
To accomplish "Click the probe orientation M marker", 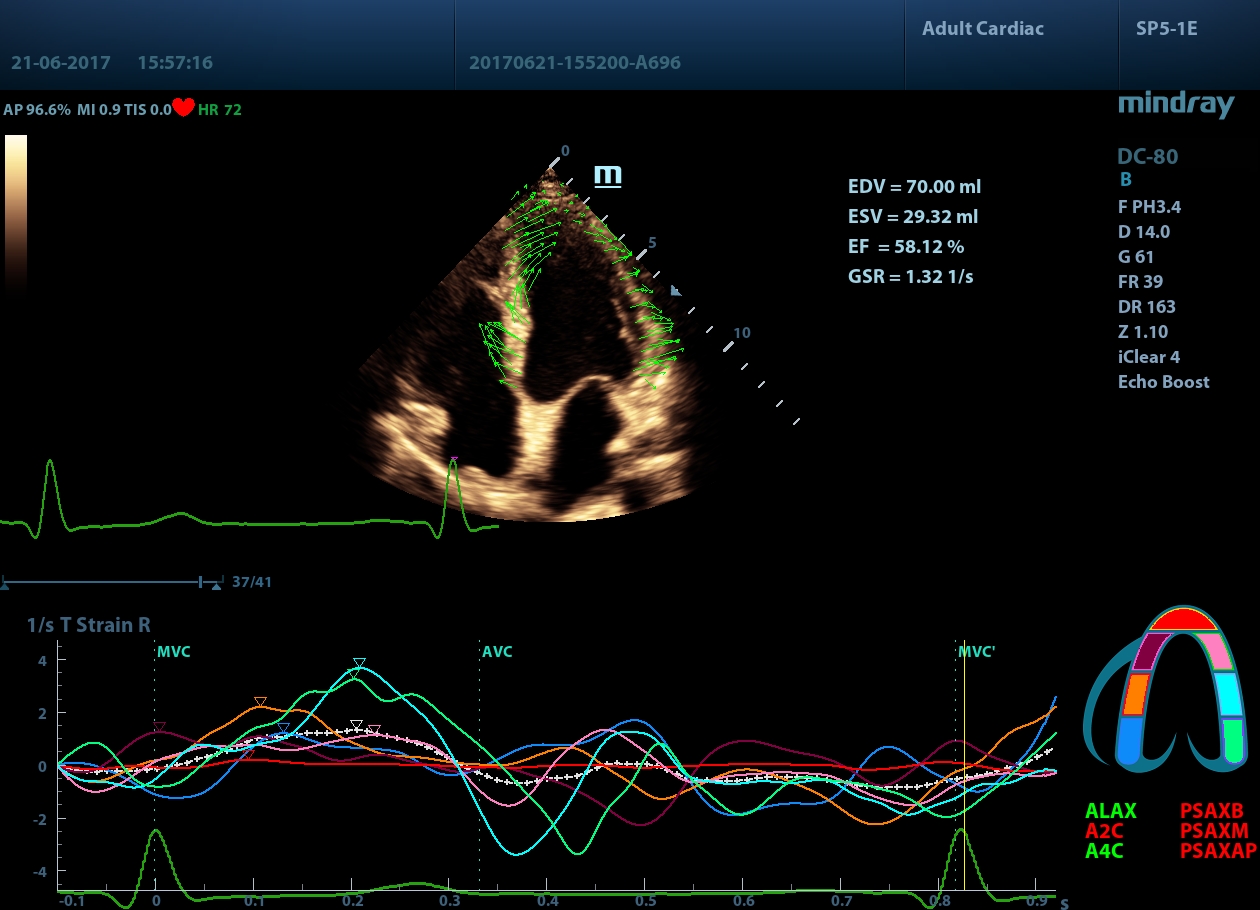I will (608, 176).
